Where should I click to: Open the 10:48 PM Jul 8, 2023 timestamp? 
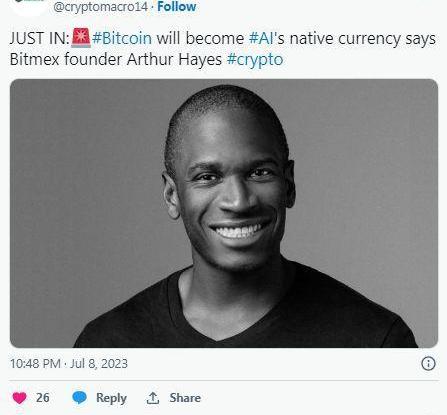point(69,363)
